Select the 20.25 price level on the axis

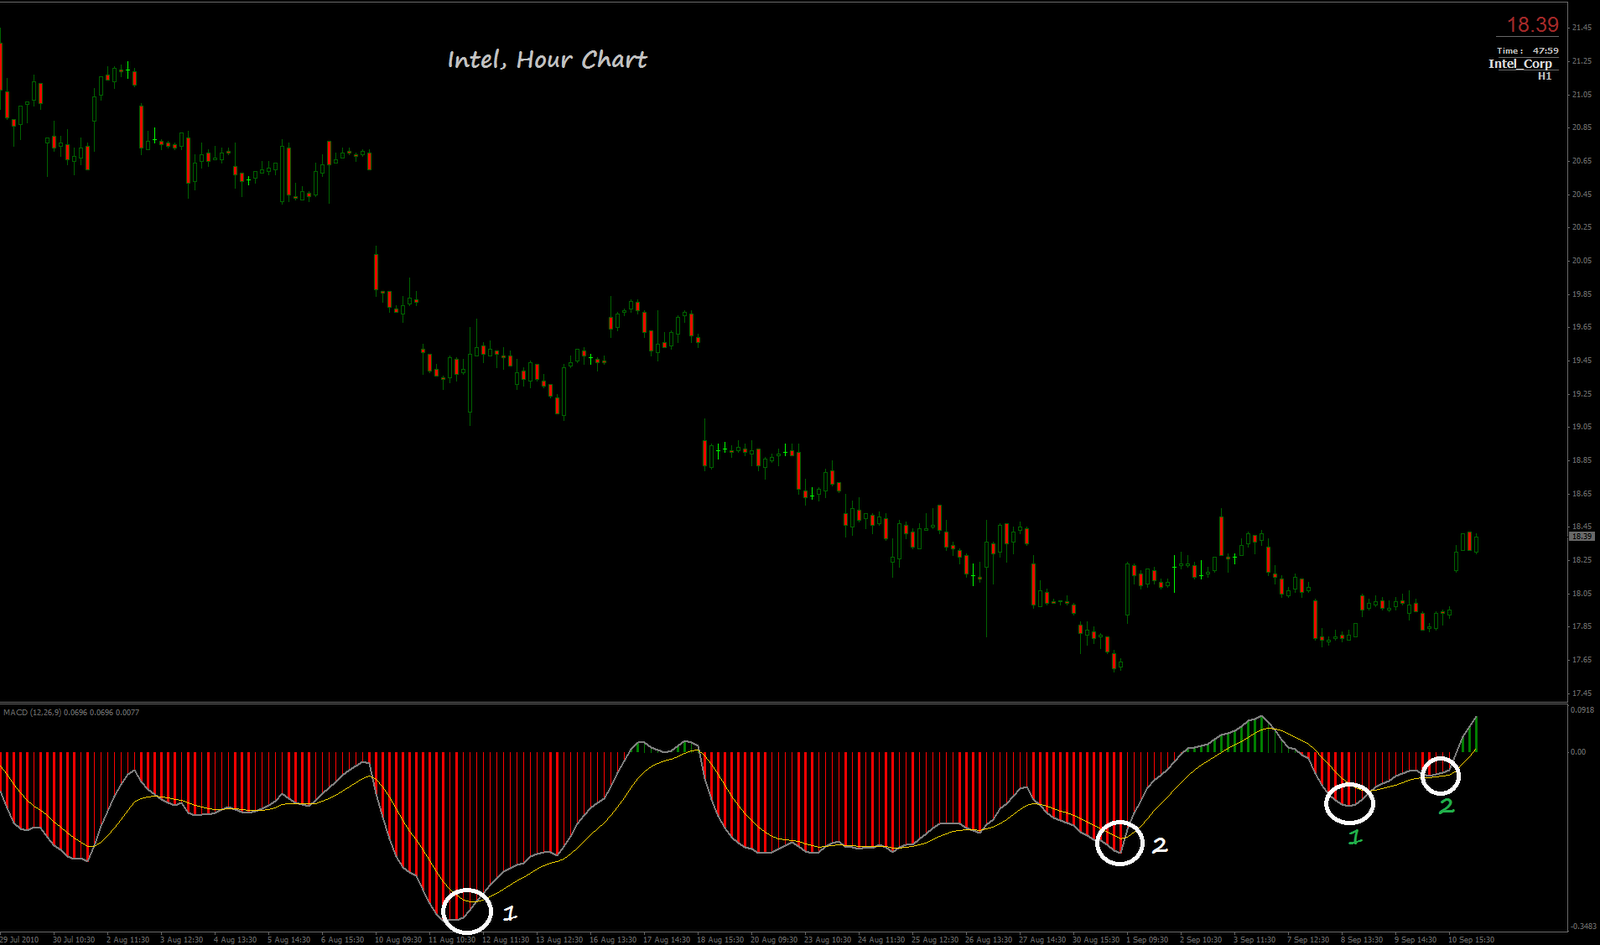click(x=1582, y=227)
